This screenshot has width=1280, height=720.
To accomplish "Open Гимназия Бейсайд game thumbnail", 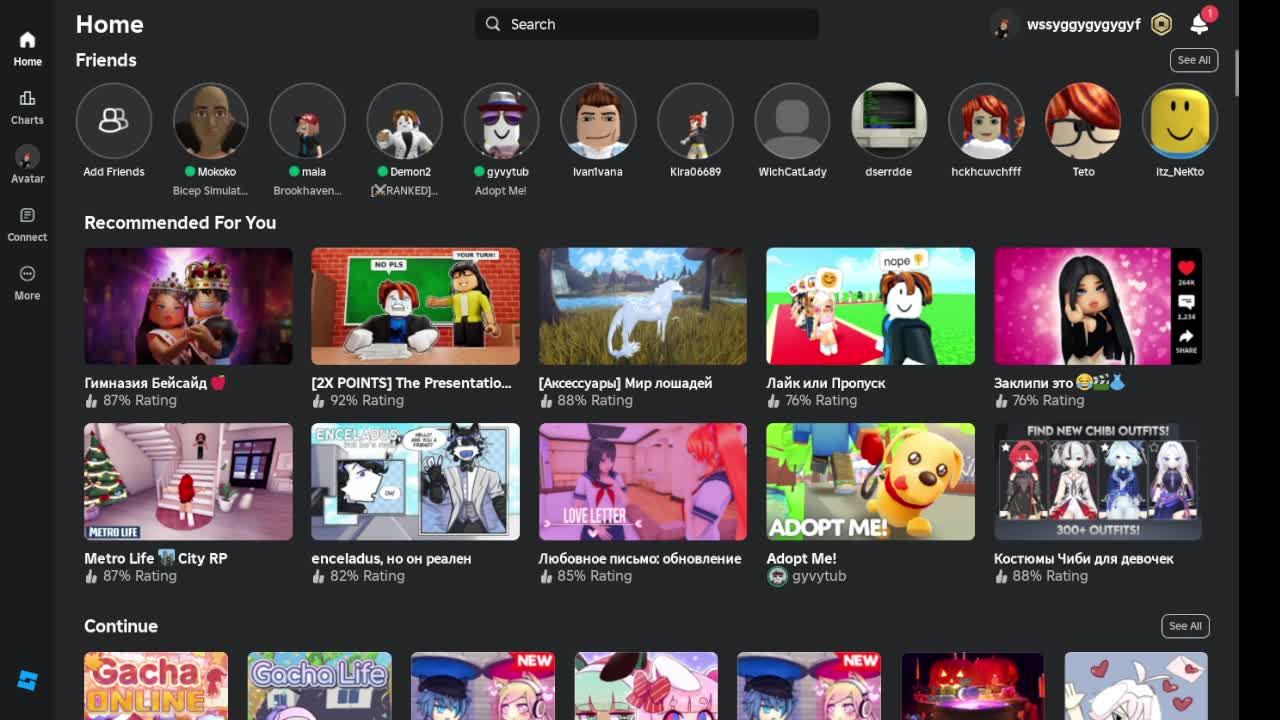I will 188,306.
